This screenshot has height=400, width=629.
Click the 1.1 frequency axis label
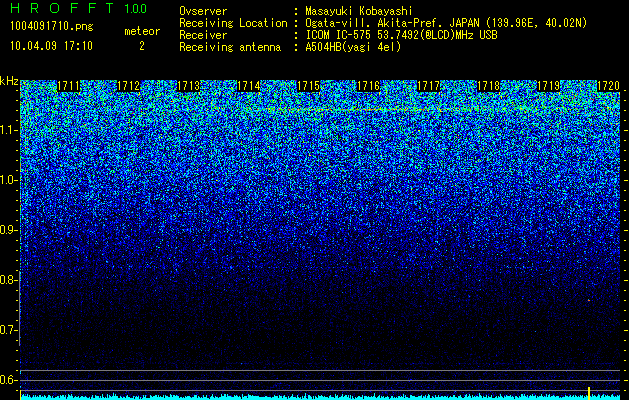pos(9,130)
